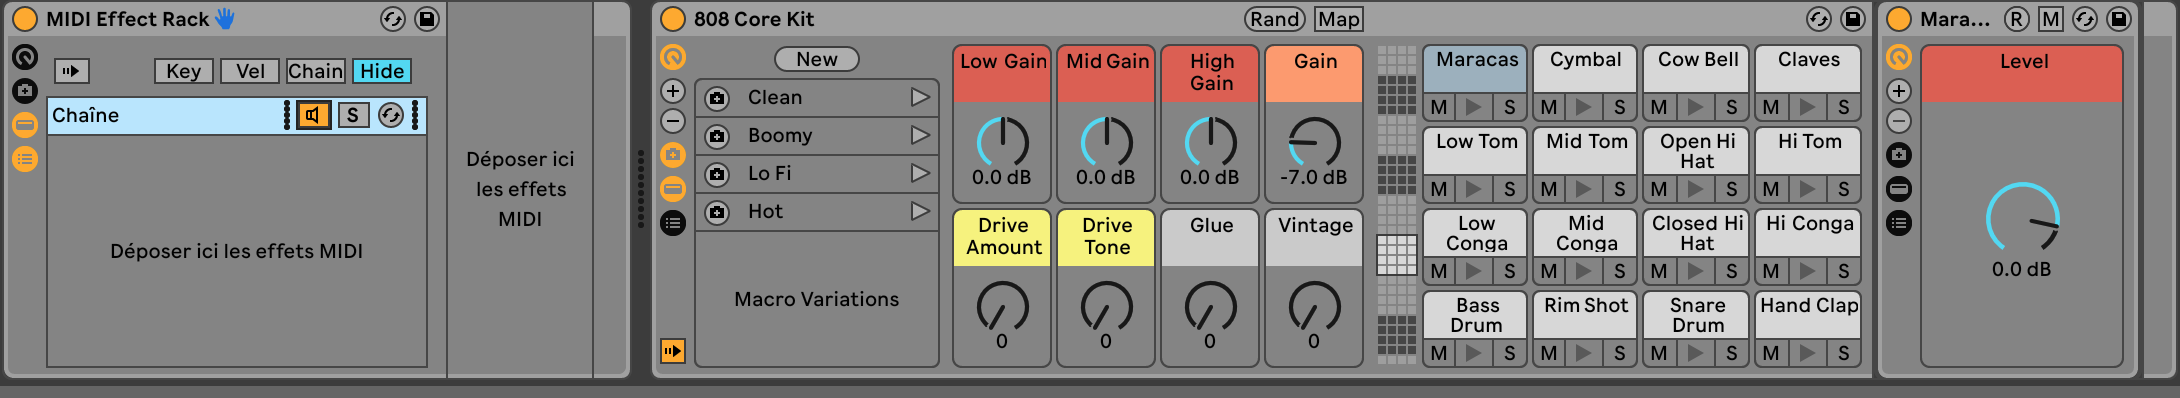This screenshot has width=2180, height=398.
Task: Save the 808 Core Kit preset
Action: pyautogui.click(x=1853, y=19)
